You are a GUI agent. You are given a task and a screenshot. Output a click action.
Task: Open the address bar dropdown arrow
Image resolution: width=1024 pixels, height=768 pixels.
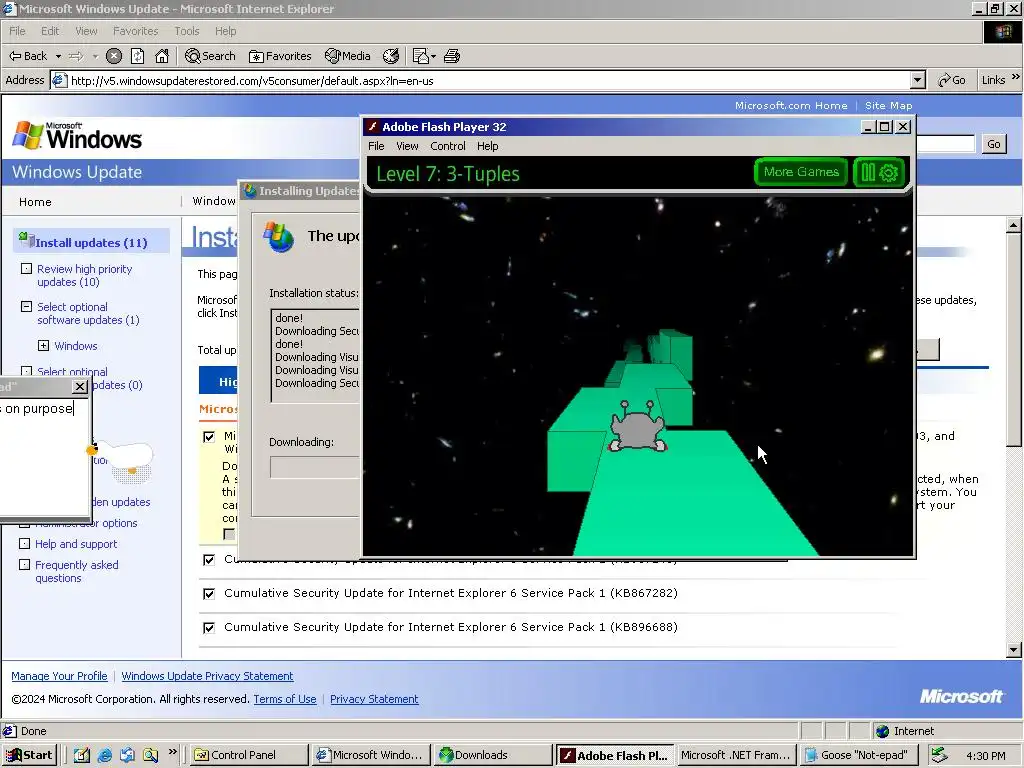coord(918,80)
